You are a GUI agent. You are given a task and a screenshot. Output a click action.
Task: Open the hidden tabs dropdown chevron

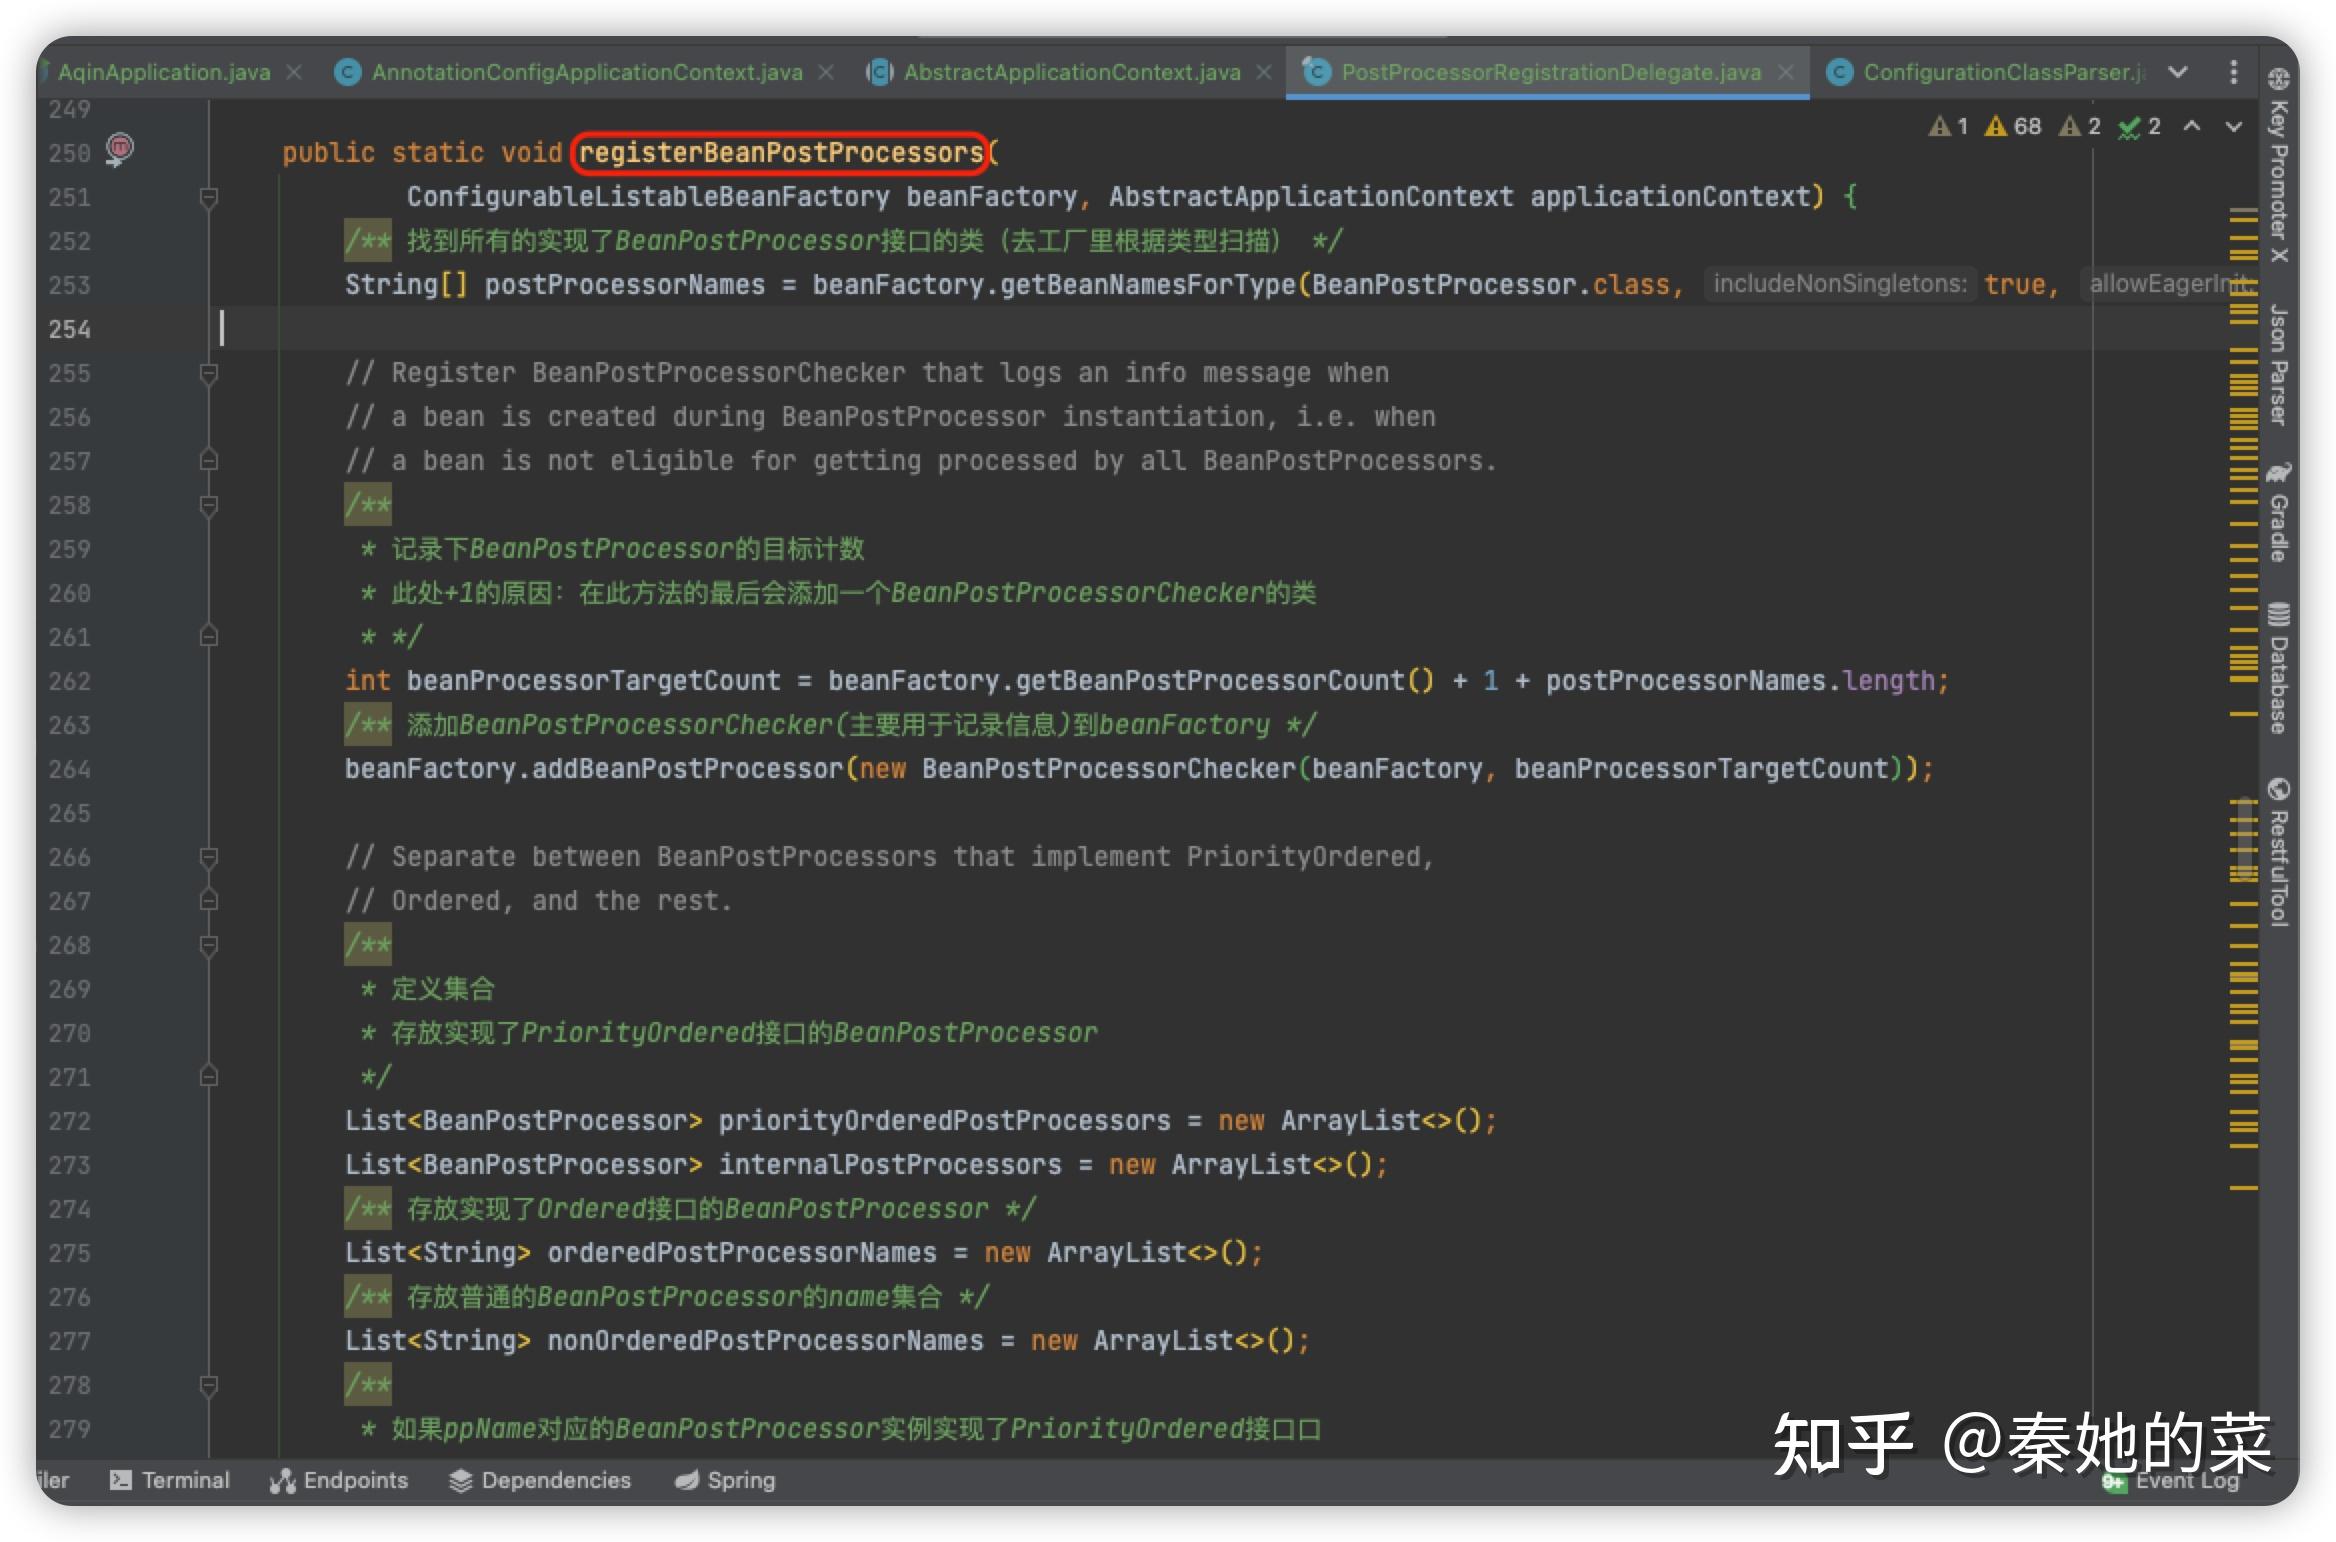click(x=2178, y=72)
